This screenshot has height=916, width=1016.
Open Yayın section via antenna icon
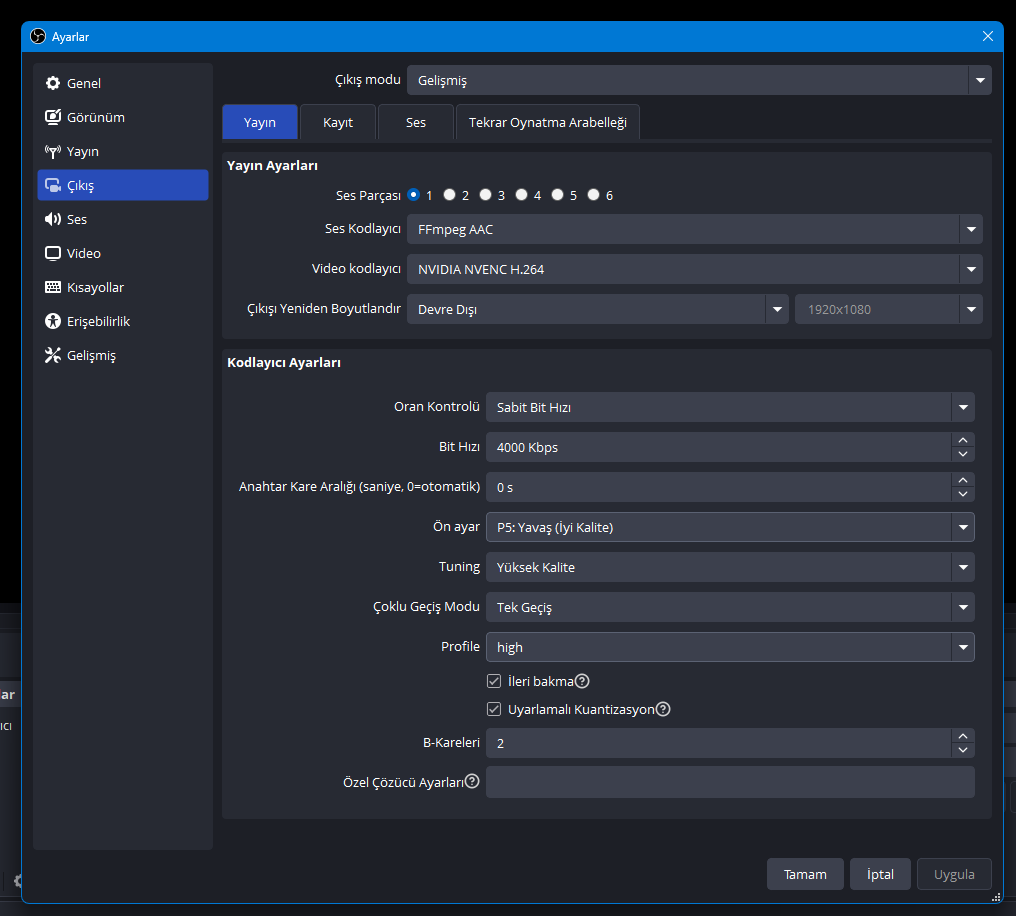[53, 151]
